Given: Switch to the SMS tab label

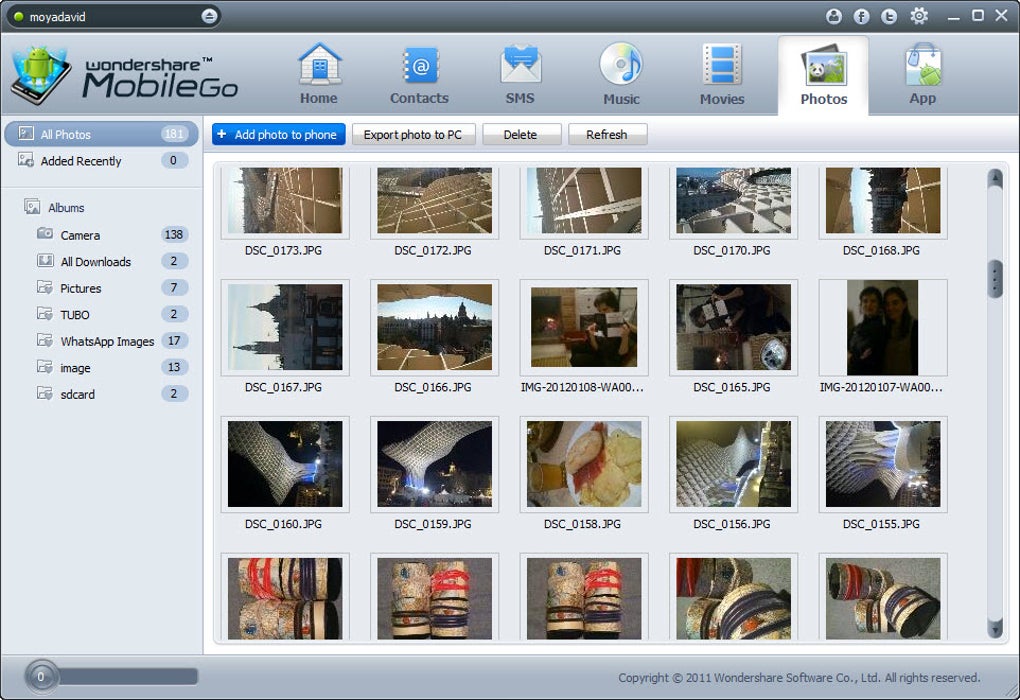Looking at the screenshot, I should tap(520, 98).
